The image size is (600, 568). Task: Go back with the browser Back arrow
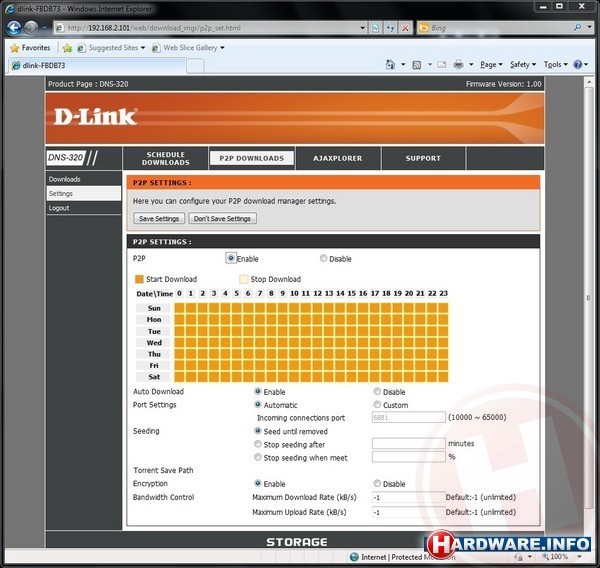14,28
